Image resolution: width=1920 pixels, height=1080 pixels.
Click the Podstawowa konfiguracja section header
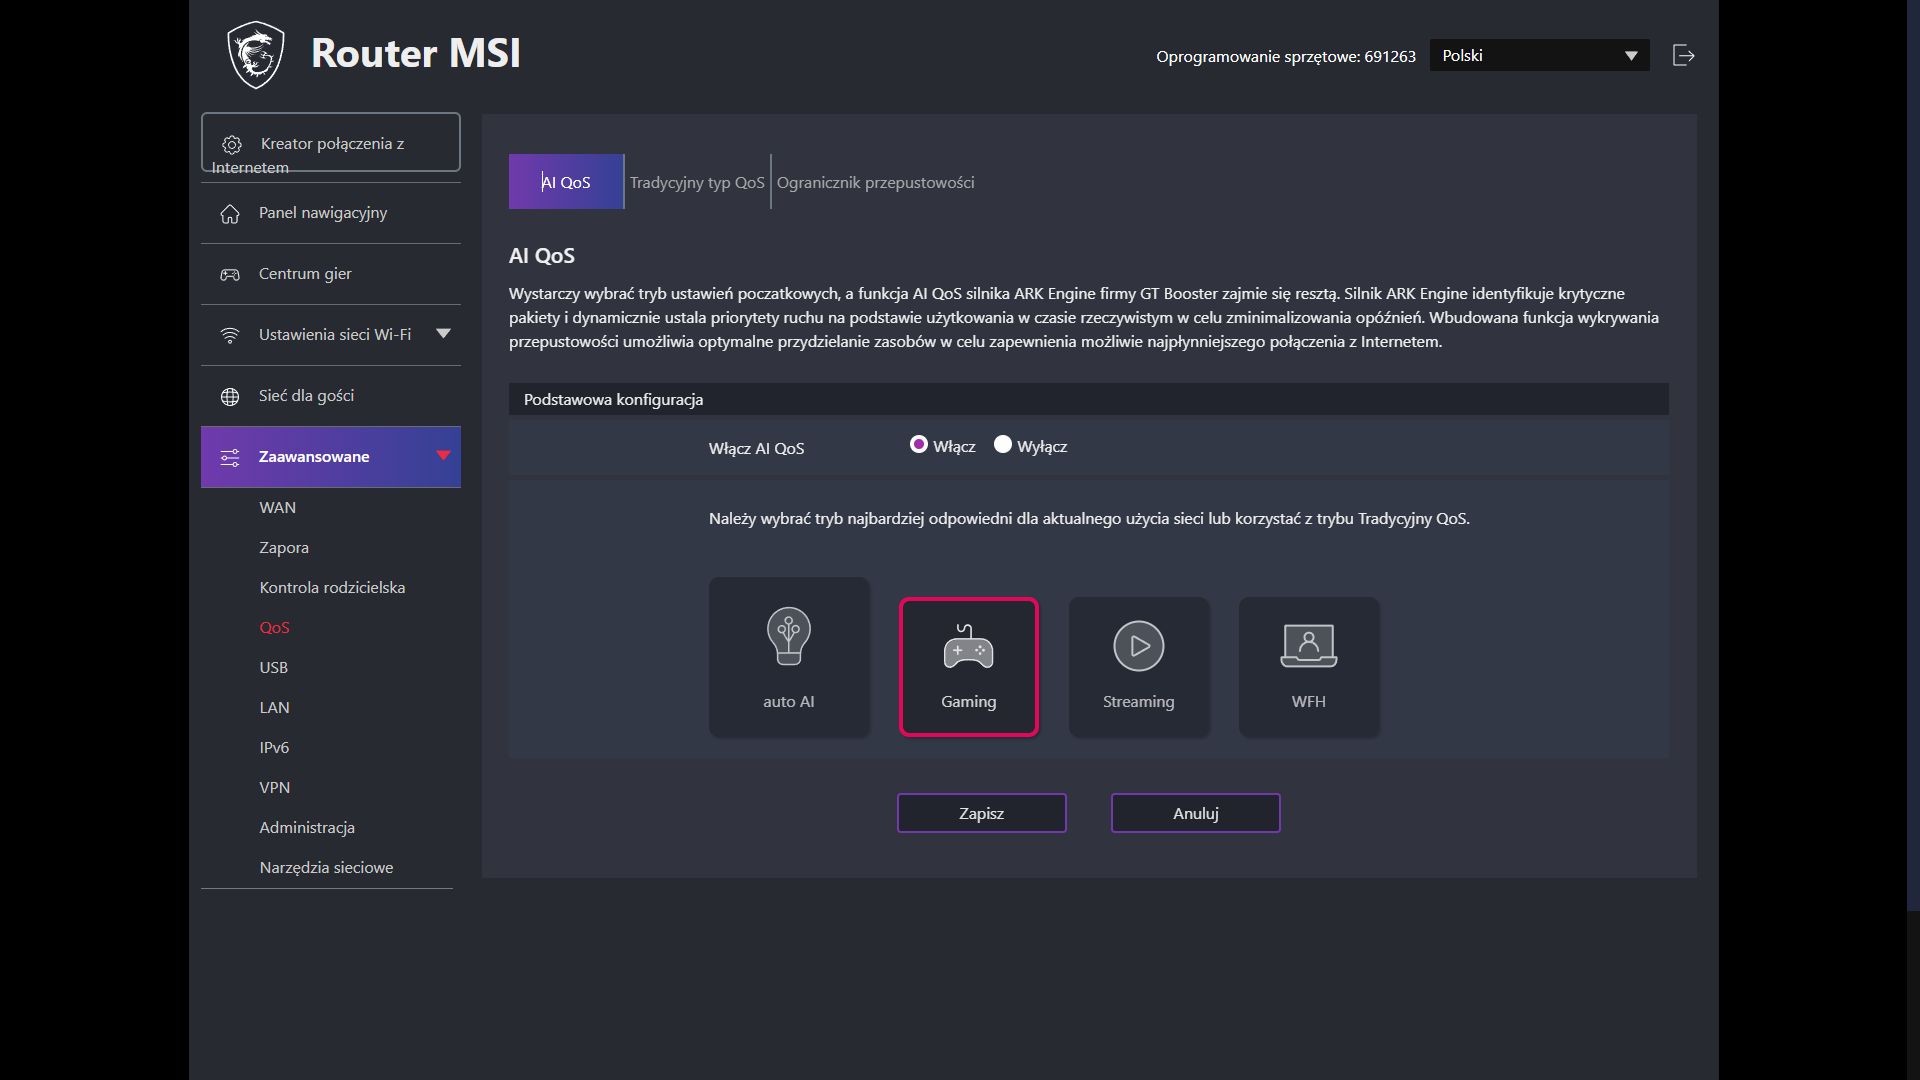[x=1089, y=399]
